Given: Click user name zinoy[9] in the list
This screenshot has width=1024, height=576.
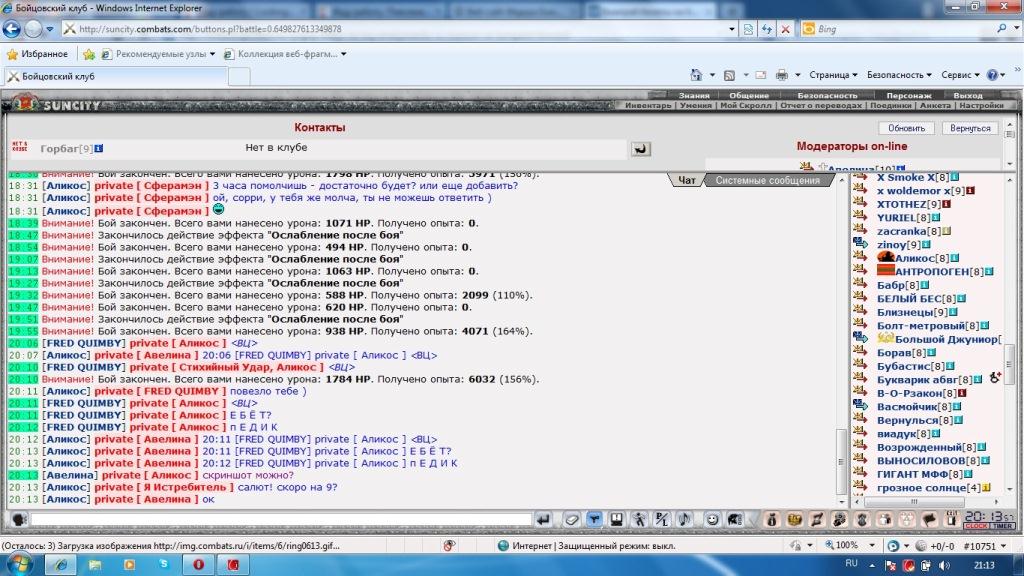Looking at the screenshot, I should (x=899, y=244).
